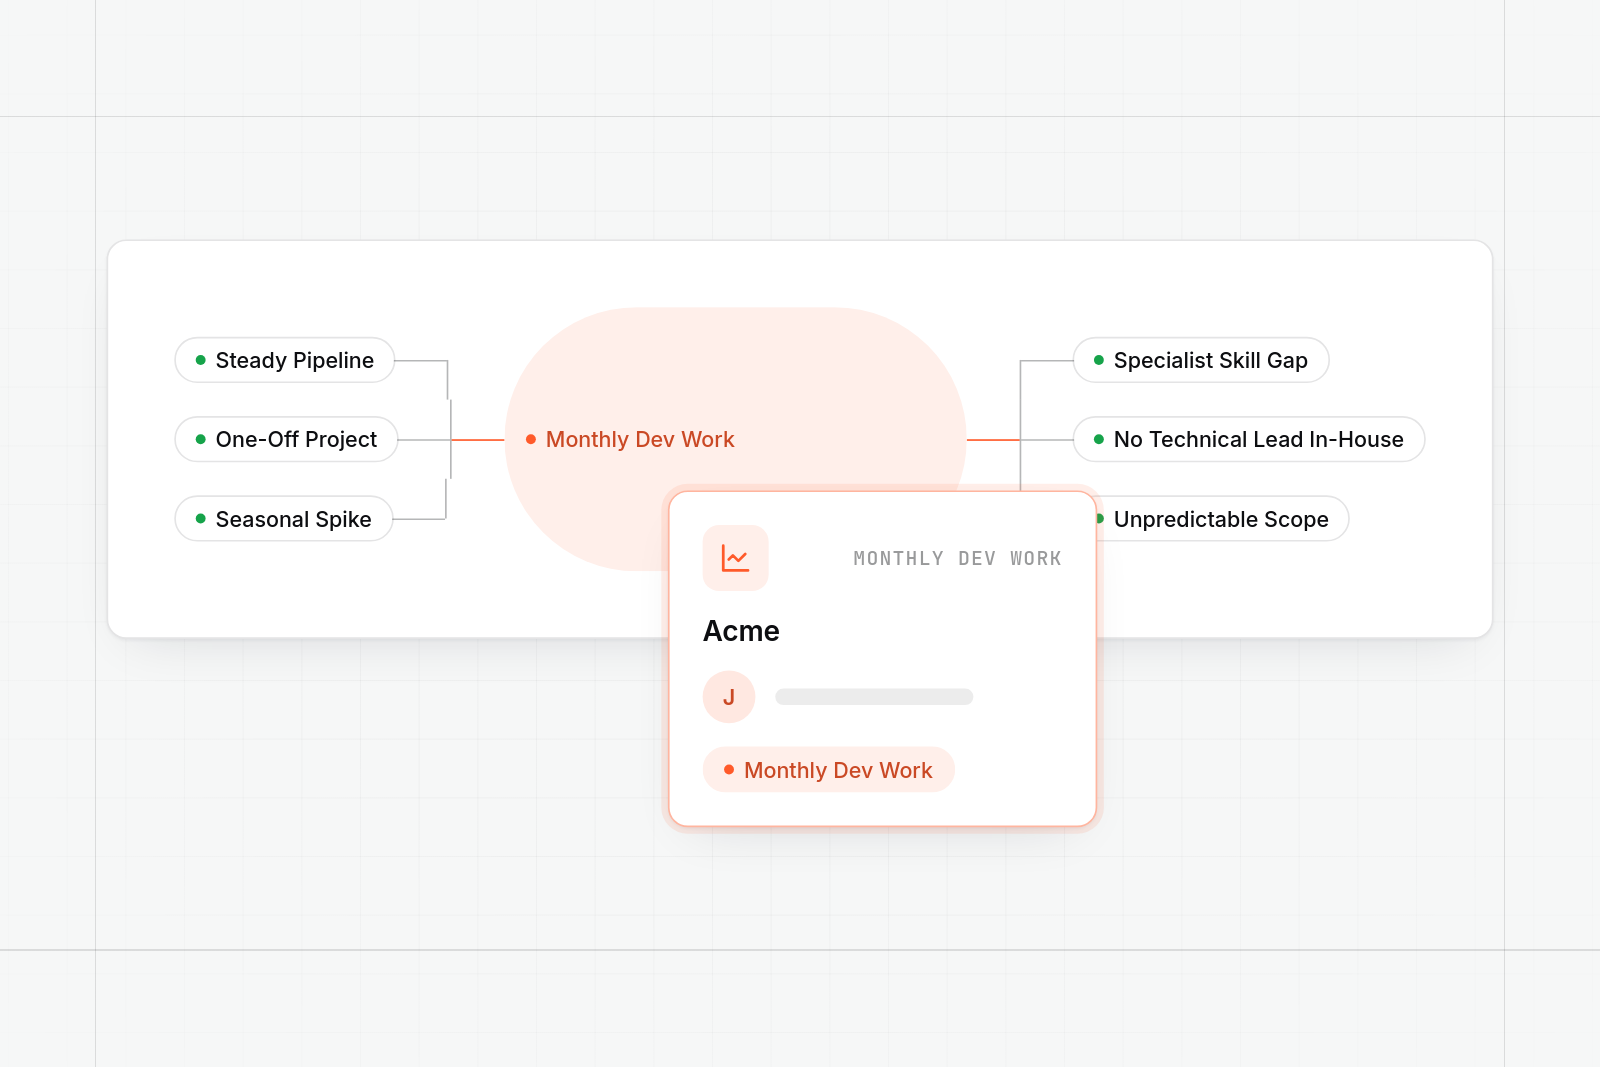
Task: Click the MONTHLY DEV WORK card header label
Action: 957,558
